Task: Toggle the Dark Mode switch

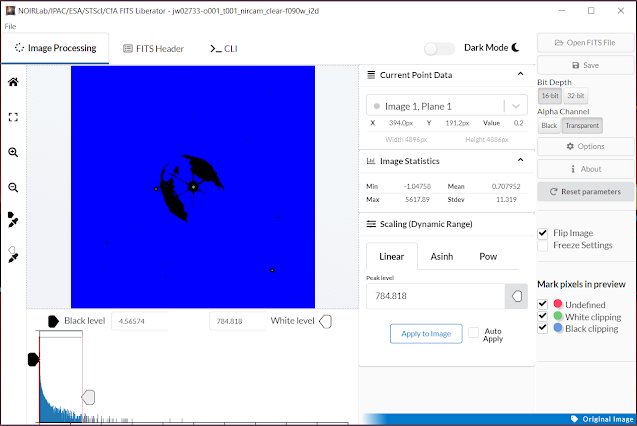Action: 439,49
